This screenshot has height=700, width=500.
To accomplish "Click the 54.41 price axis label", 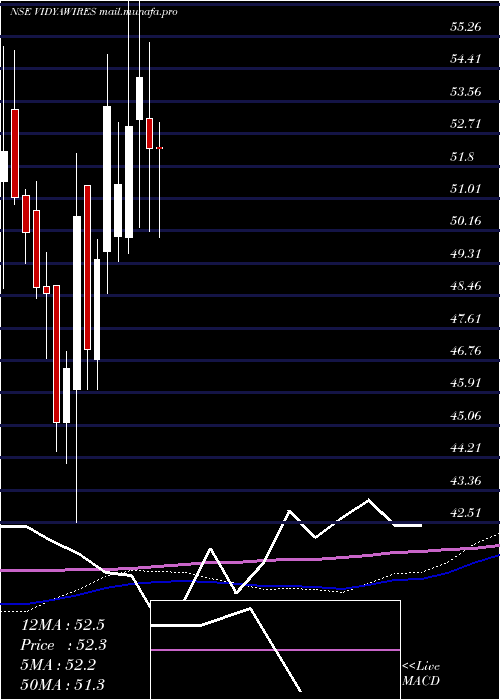I will point(465,59).
